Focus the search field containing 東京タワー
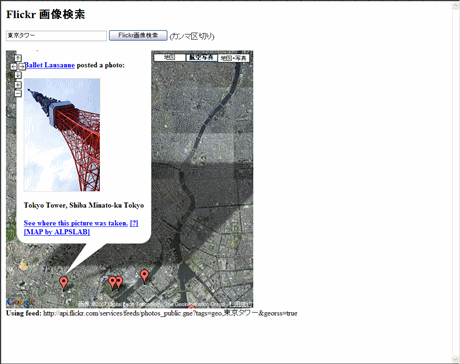 [56, 35]
